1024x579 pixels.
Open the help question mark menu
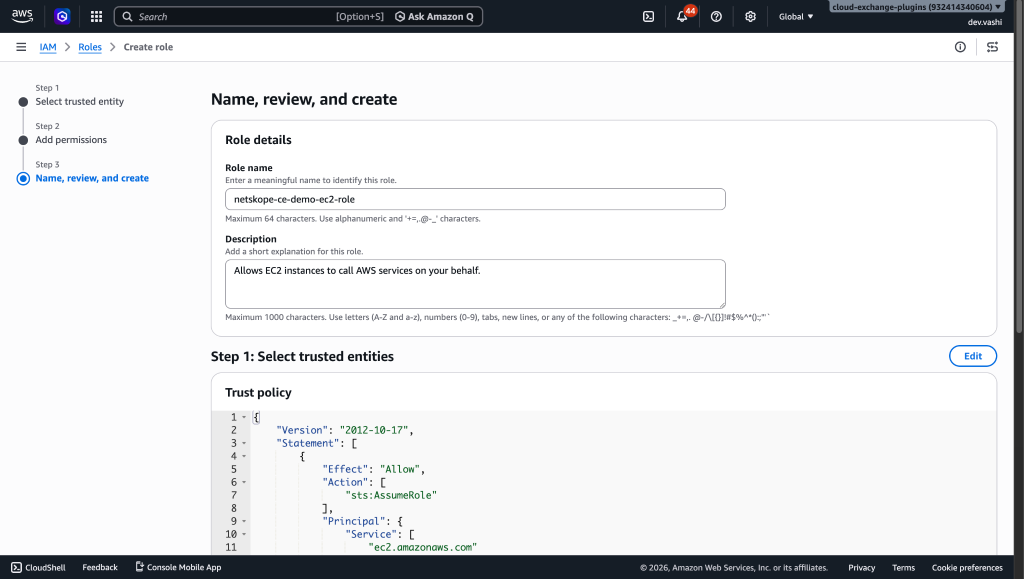(x=716, y=16)
